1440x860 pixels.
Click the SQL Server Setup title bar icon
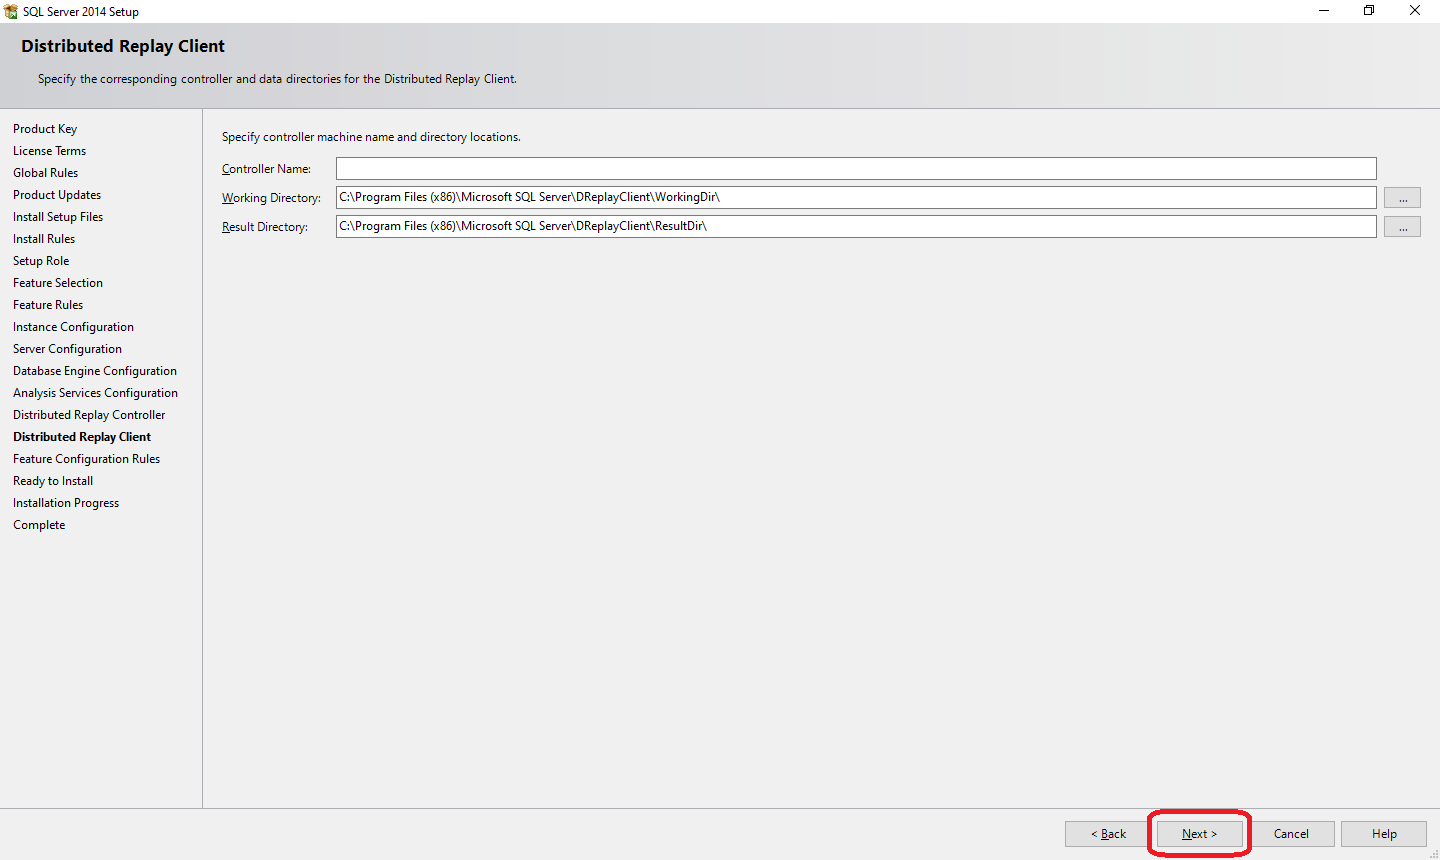point(11,11)
